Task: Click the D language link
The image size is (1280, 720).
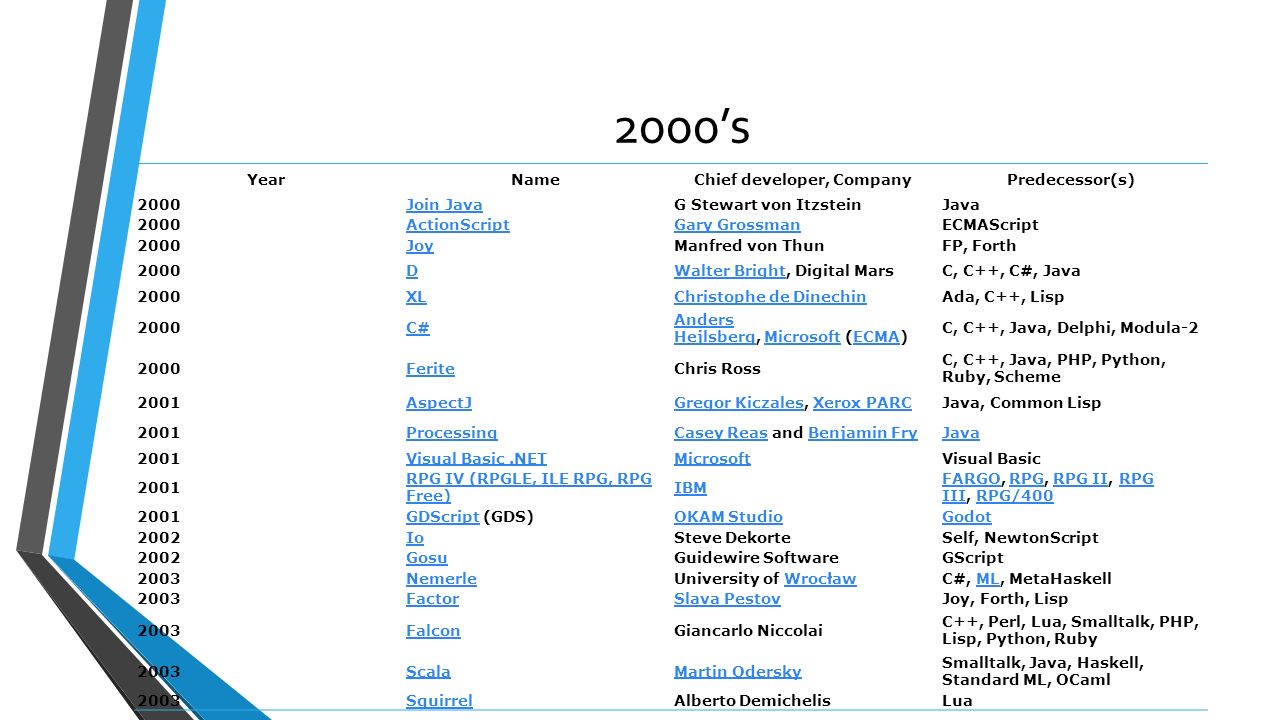Action: (412, 271)
